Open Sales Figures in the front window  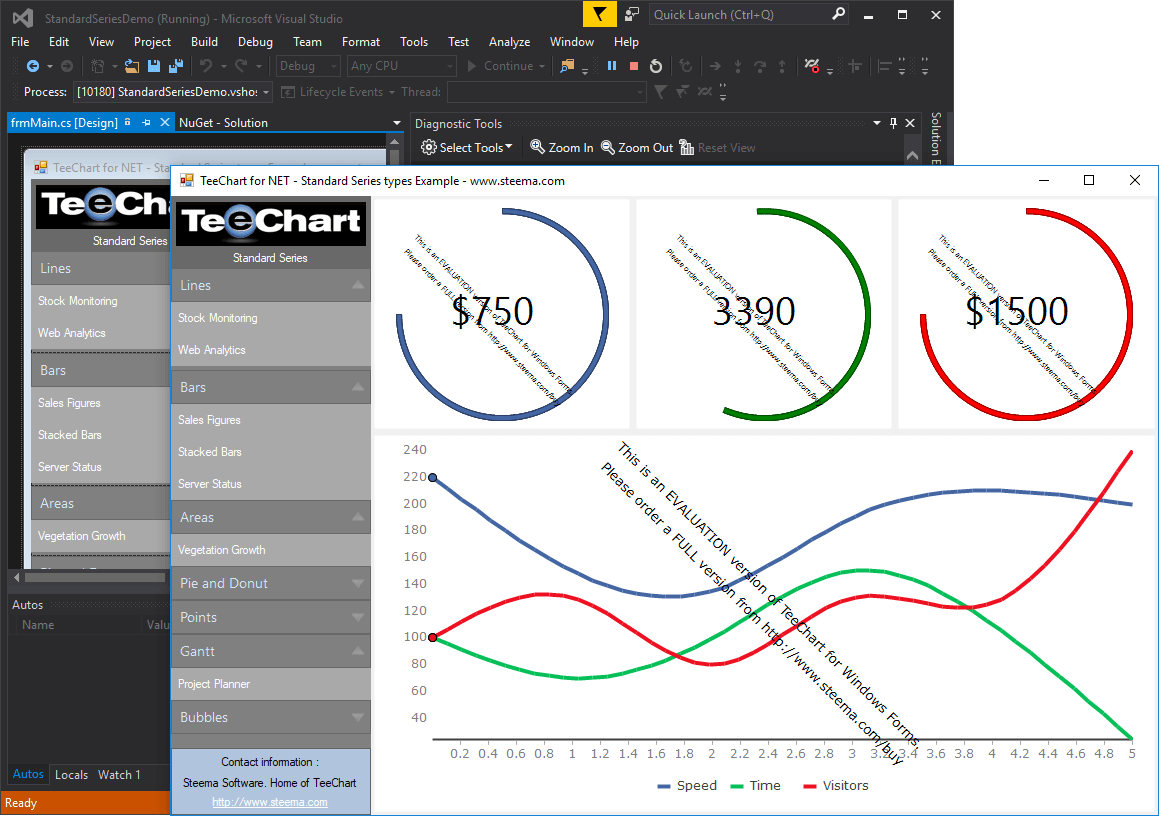[x=271, y=420]
